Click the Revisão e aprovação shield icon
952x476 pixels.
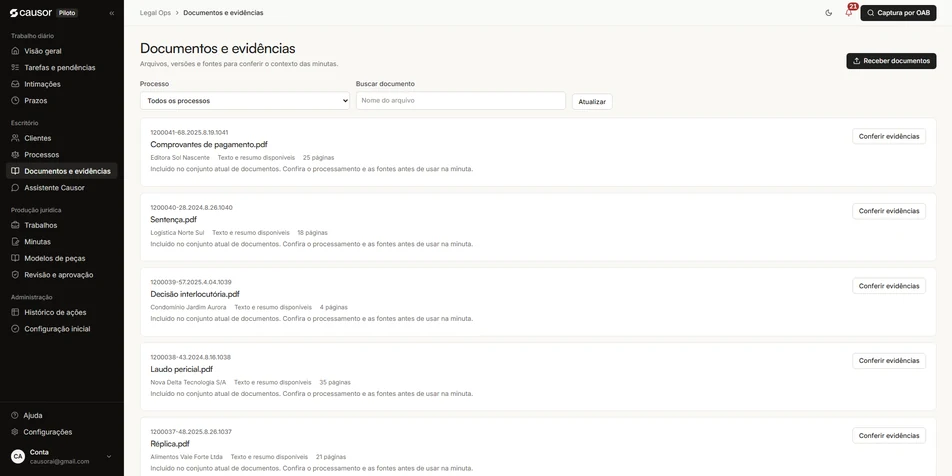point(15,274)
